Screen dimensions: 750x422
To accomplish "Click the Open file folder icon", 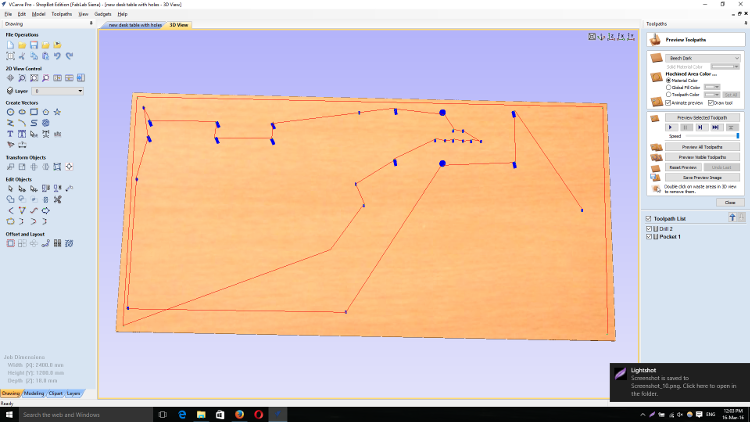I will coord(22,45).
